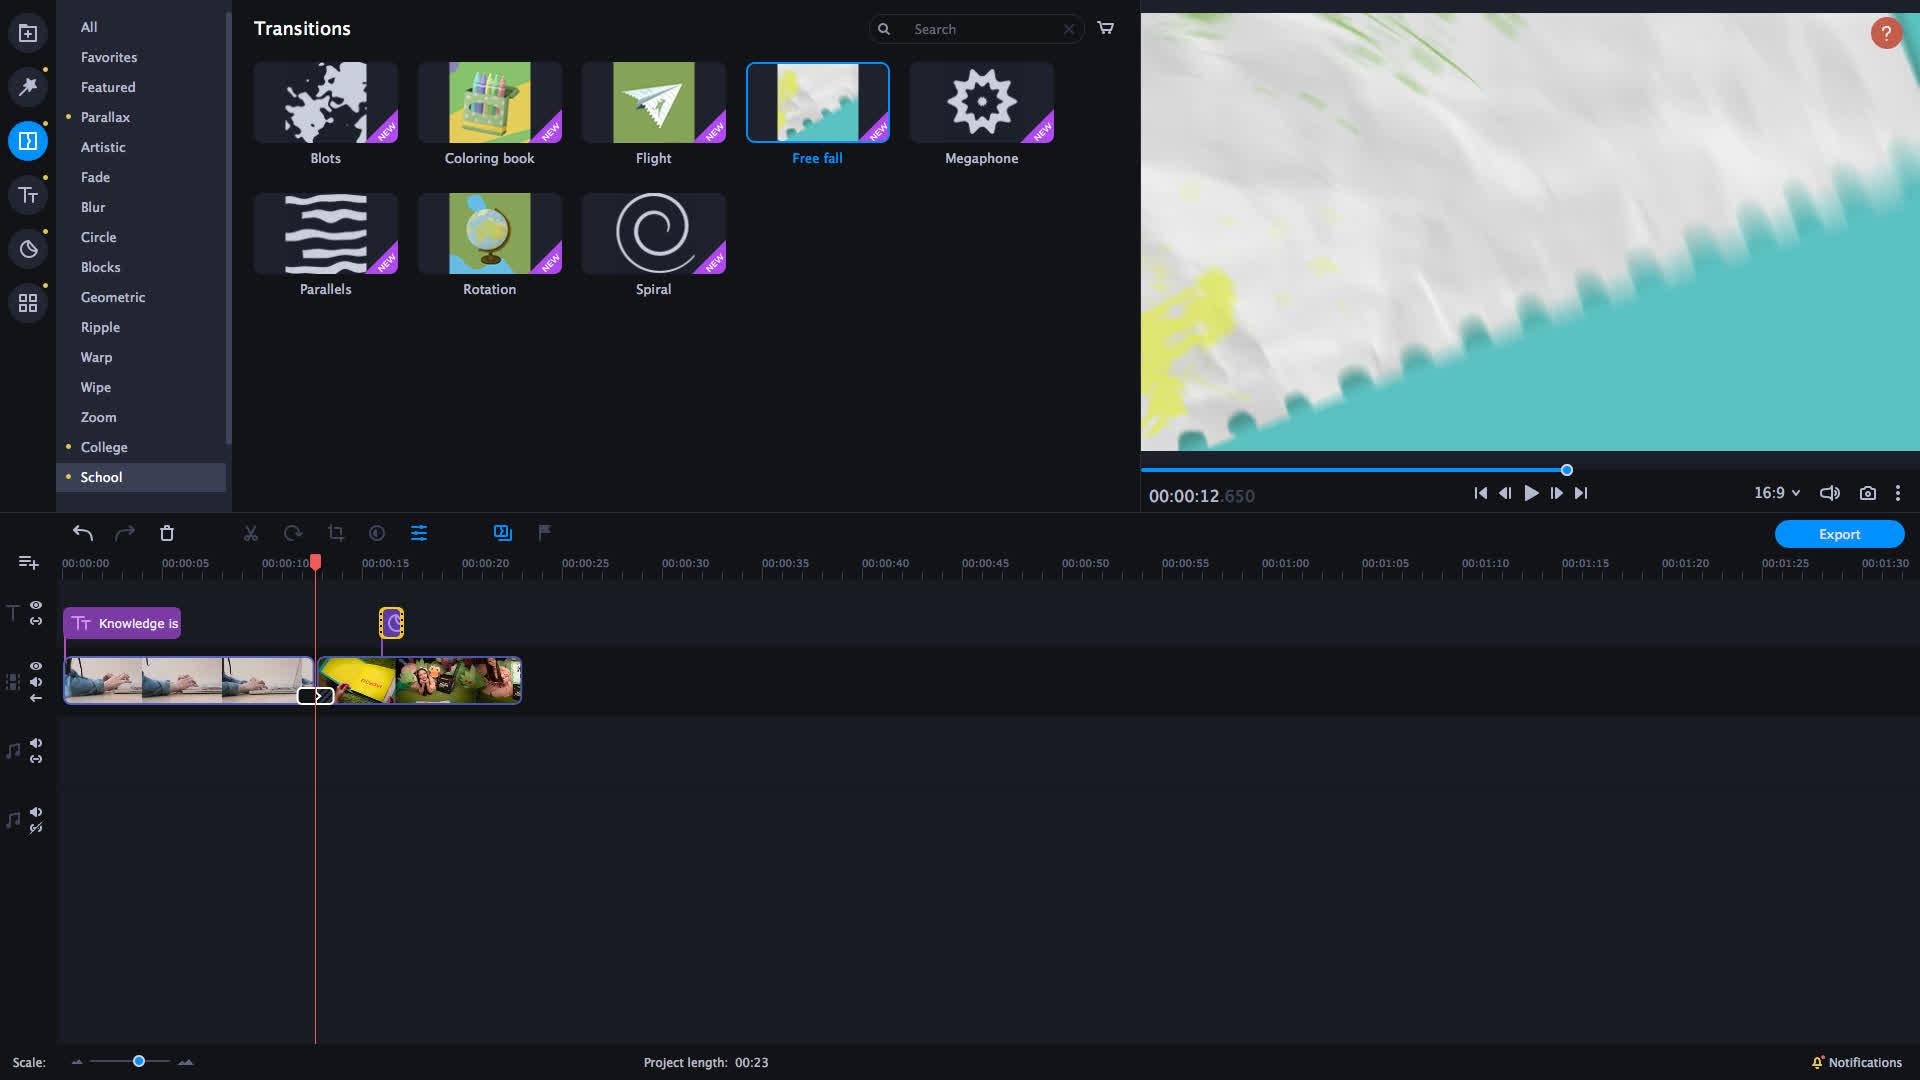Open the 16:9 aspect ratio dropdown
The width and height of the screenshot is (1920, 1080).
[1776, 492]
